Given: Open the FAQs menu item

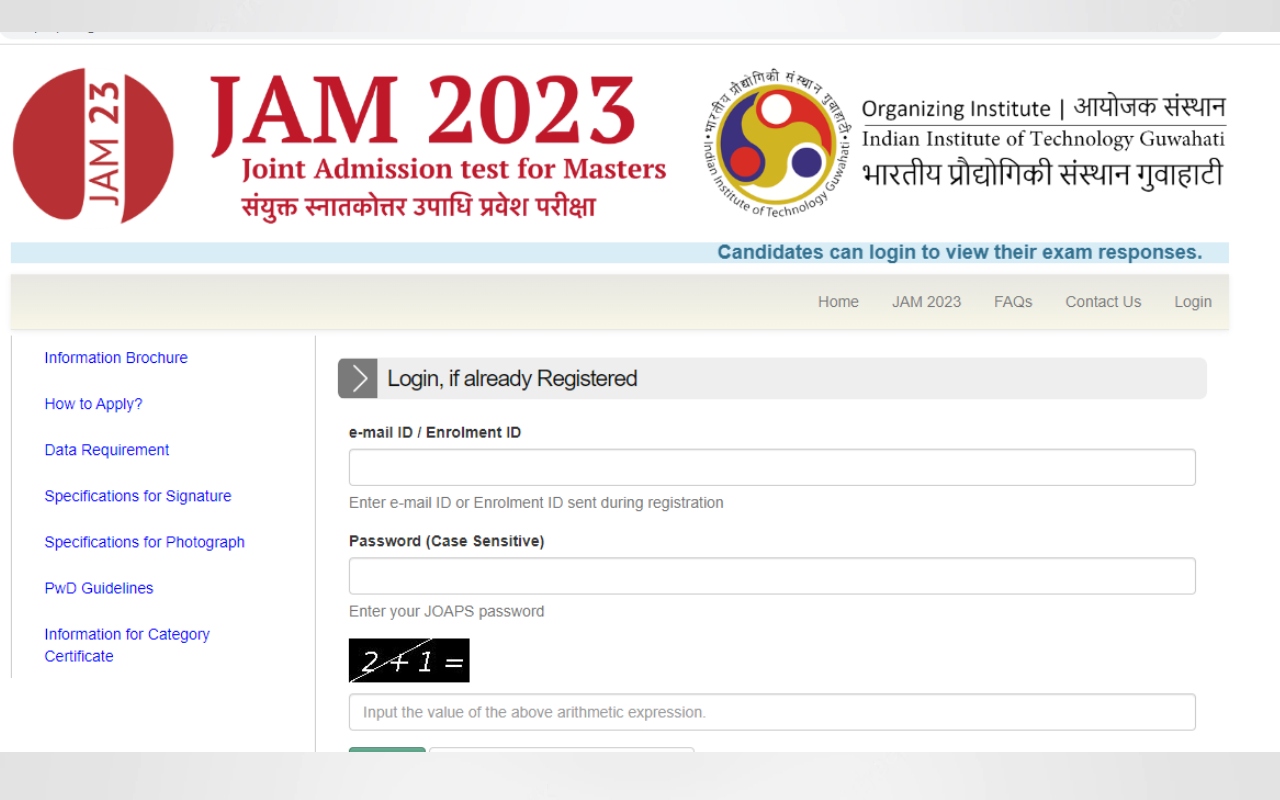Looking at the screenshot, I should (1013, 302).
